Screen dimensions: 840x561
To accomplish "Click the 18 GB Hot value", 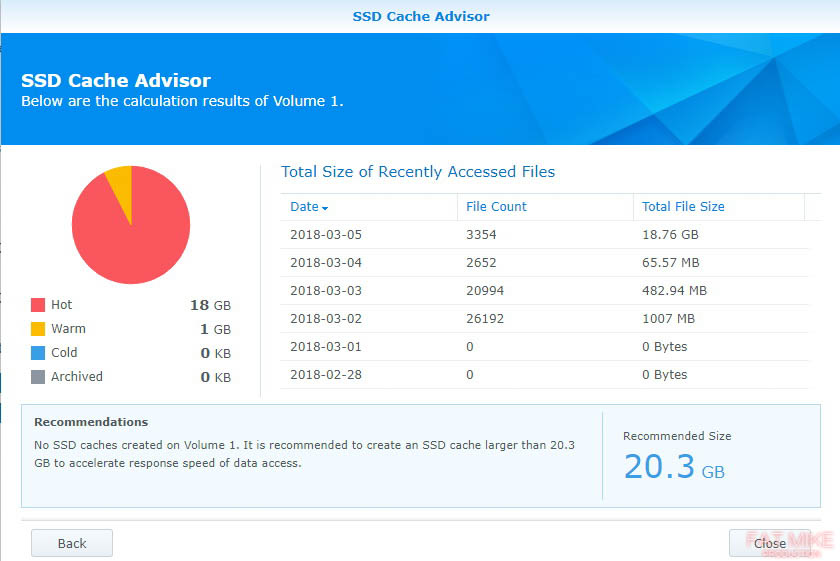I will click(211, 305).
